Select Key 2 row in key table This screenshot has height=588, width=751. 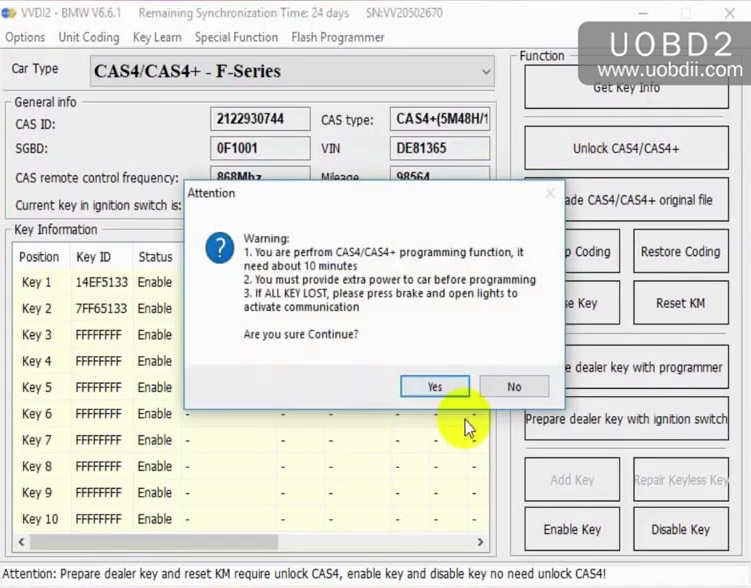[x=98, y=308]
